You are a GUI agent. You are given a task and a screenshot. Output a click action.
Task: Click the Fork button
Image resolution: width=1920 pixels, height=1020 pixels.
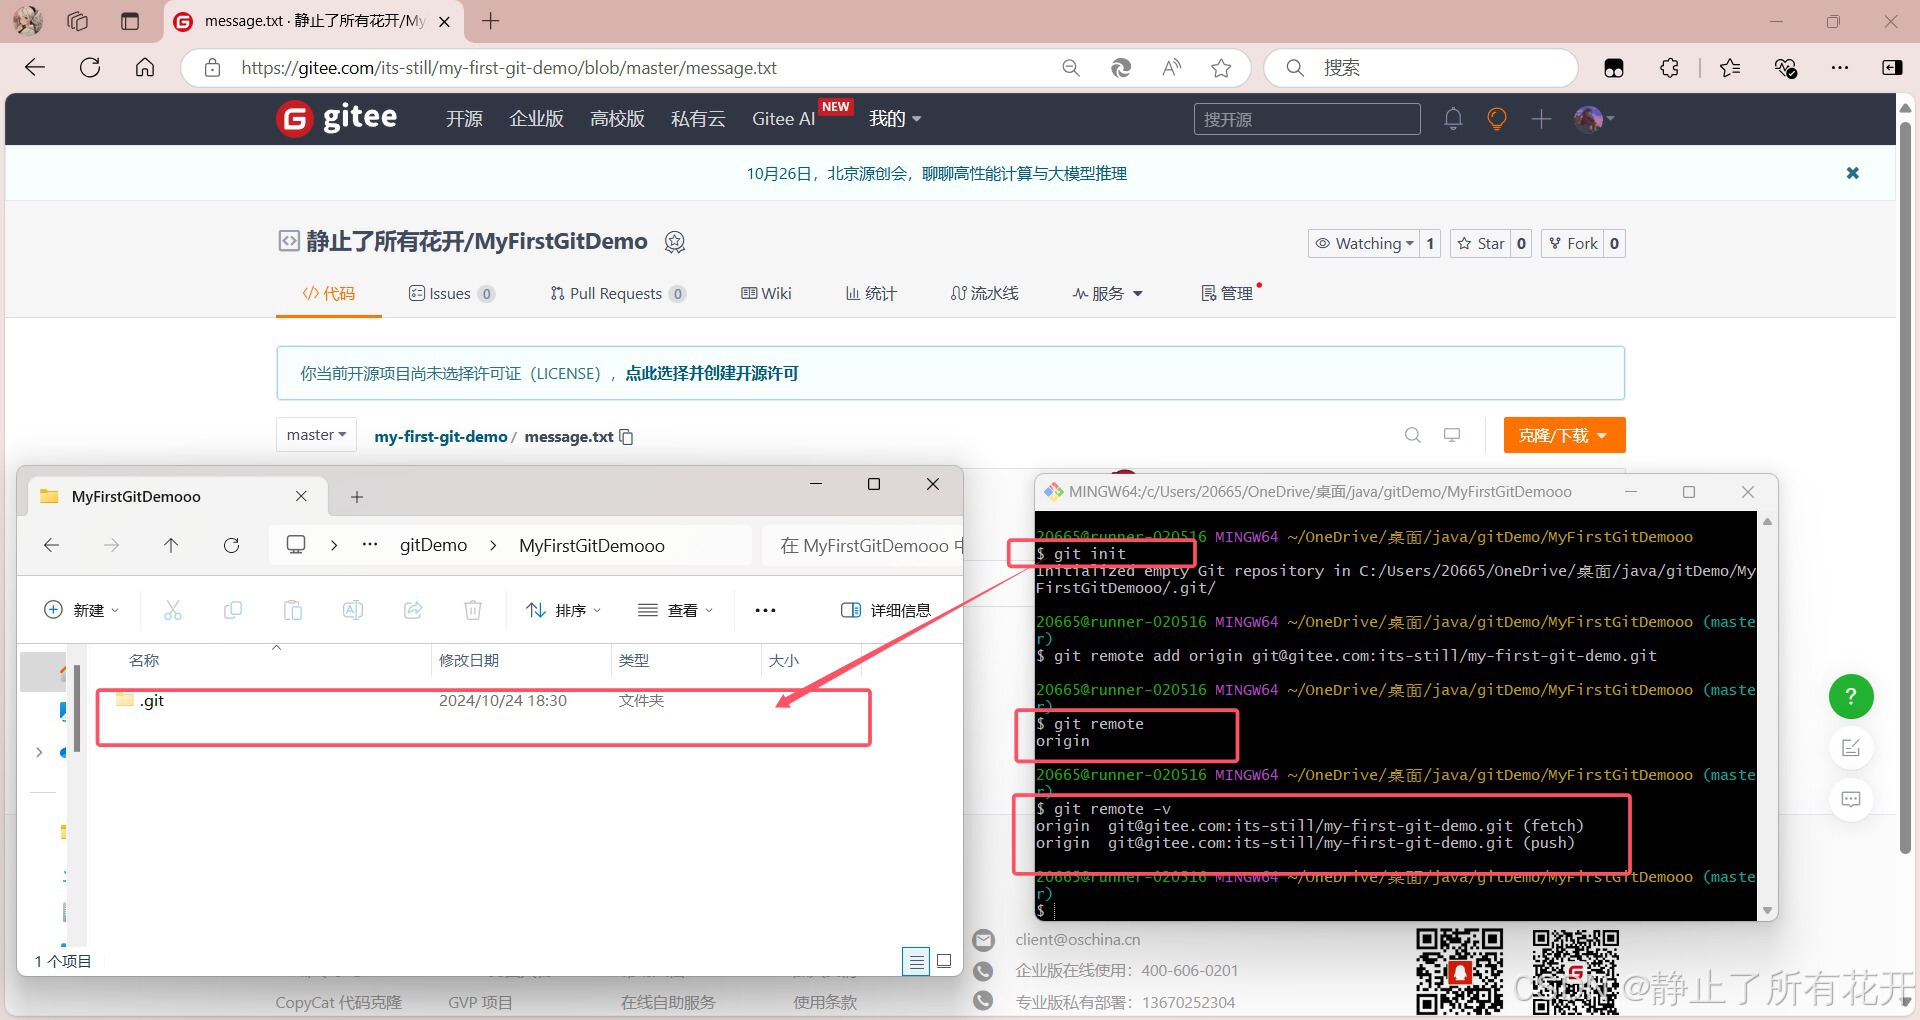click(x=1573, y=243)
